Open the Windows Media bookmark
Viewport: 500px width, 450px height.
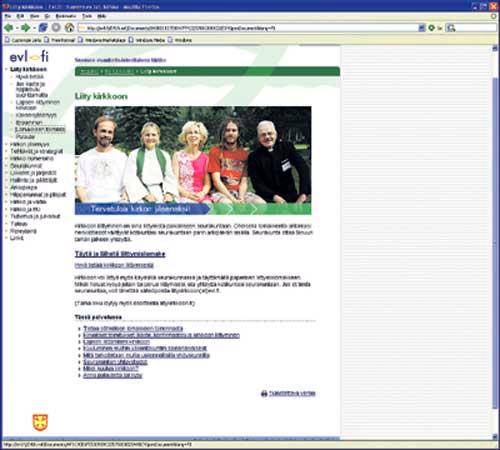(x=147, y=40)
